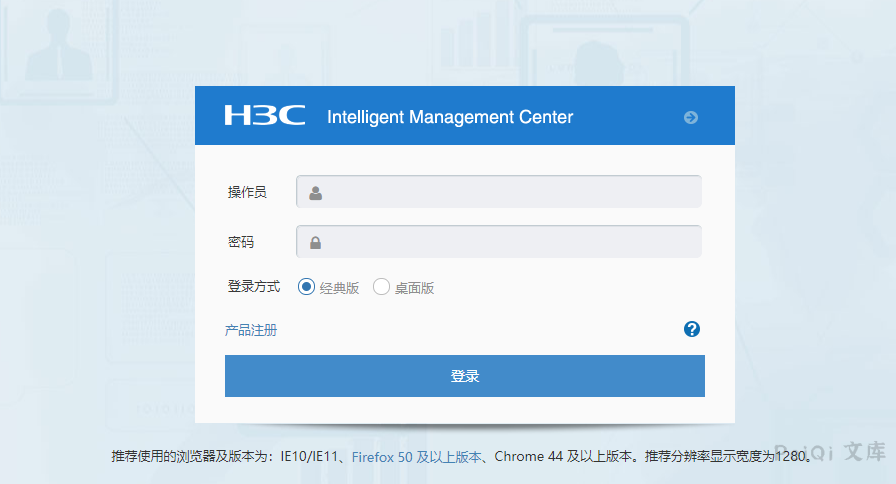Image resolution: width=896 pixels, height=484 pixels.
Task: Open help via the question mark icon
Action: tap(691, 329)
